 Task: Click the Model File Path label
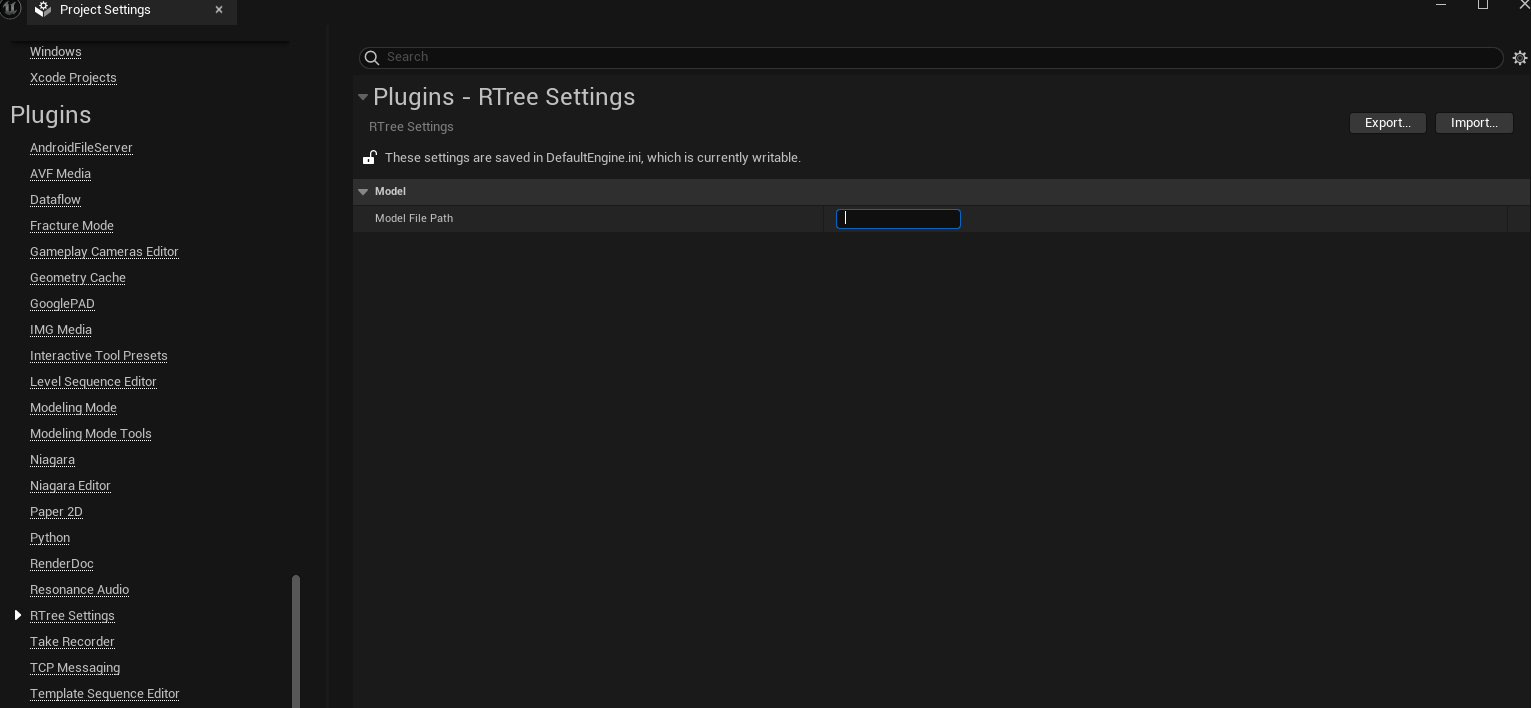414,218
